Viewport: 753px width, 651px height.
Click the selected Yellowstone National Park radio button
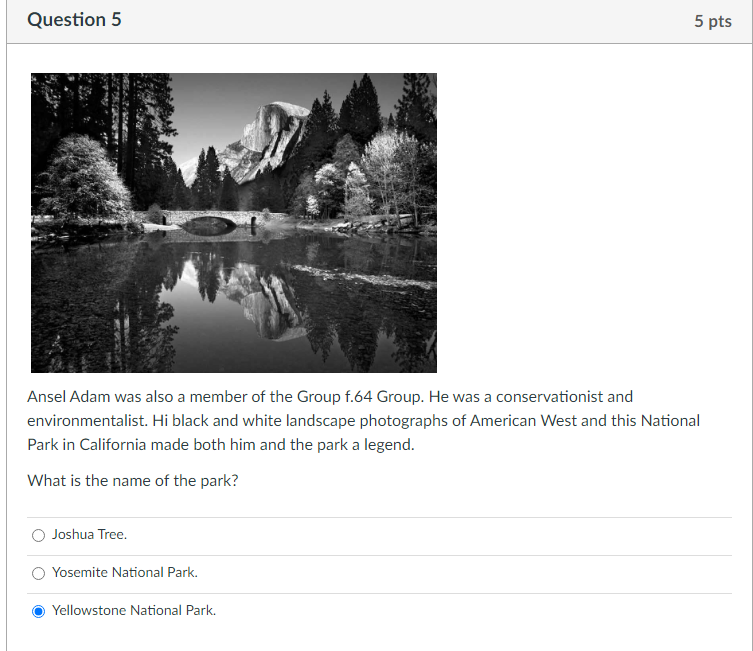(38, 611)
